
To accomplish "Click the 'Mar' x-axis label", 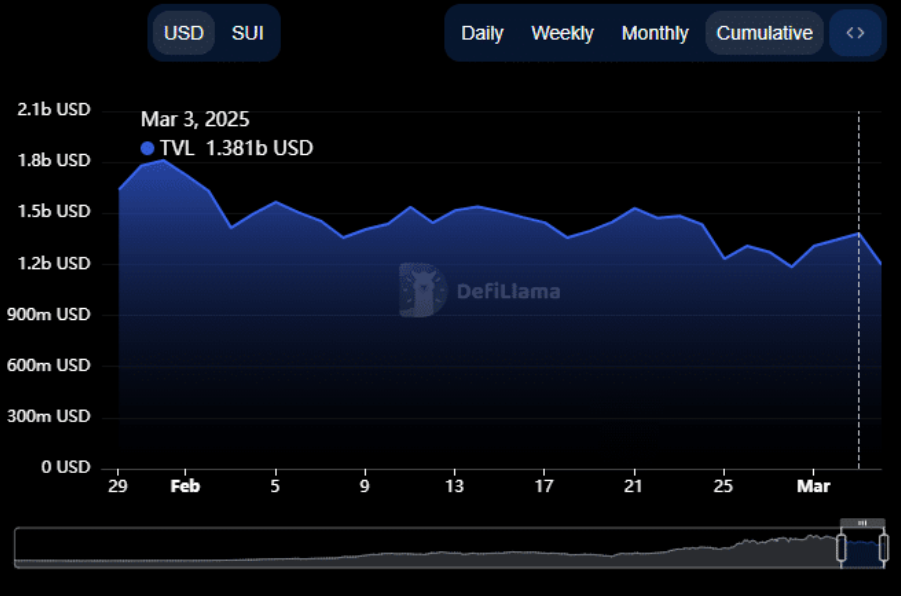I will pos(813,486).
